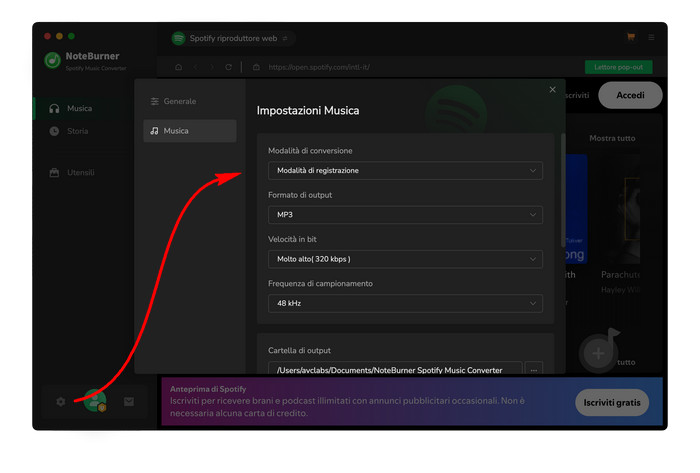Click the Iscriviti gratis button

point(612,402)
